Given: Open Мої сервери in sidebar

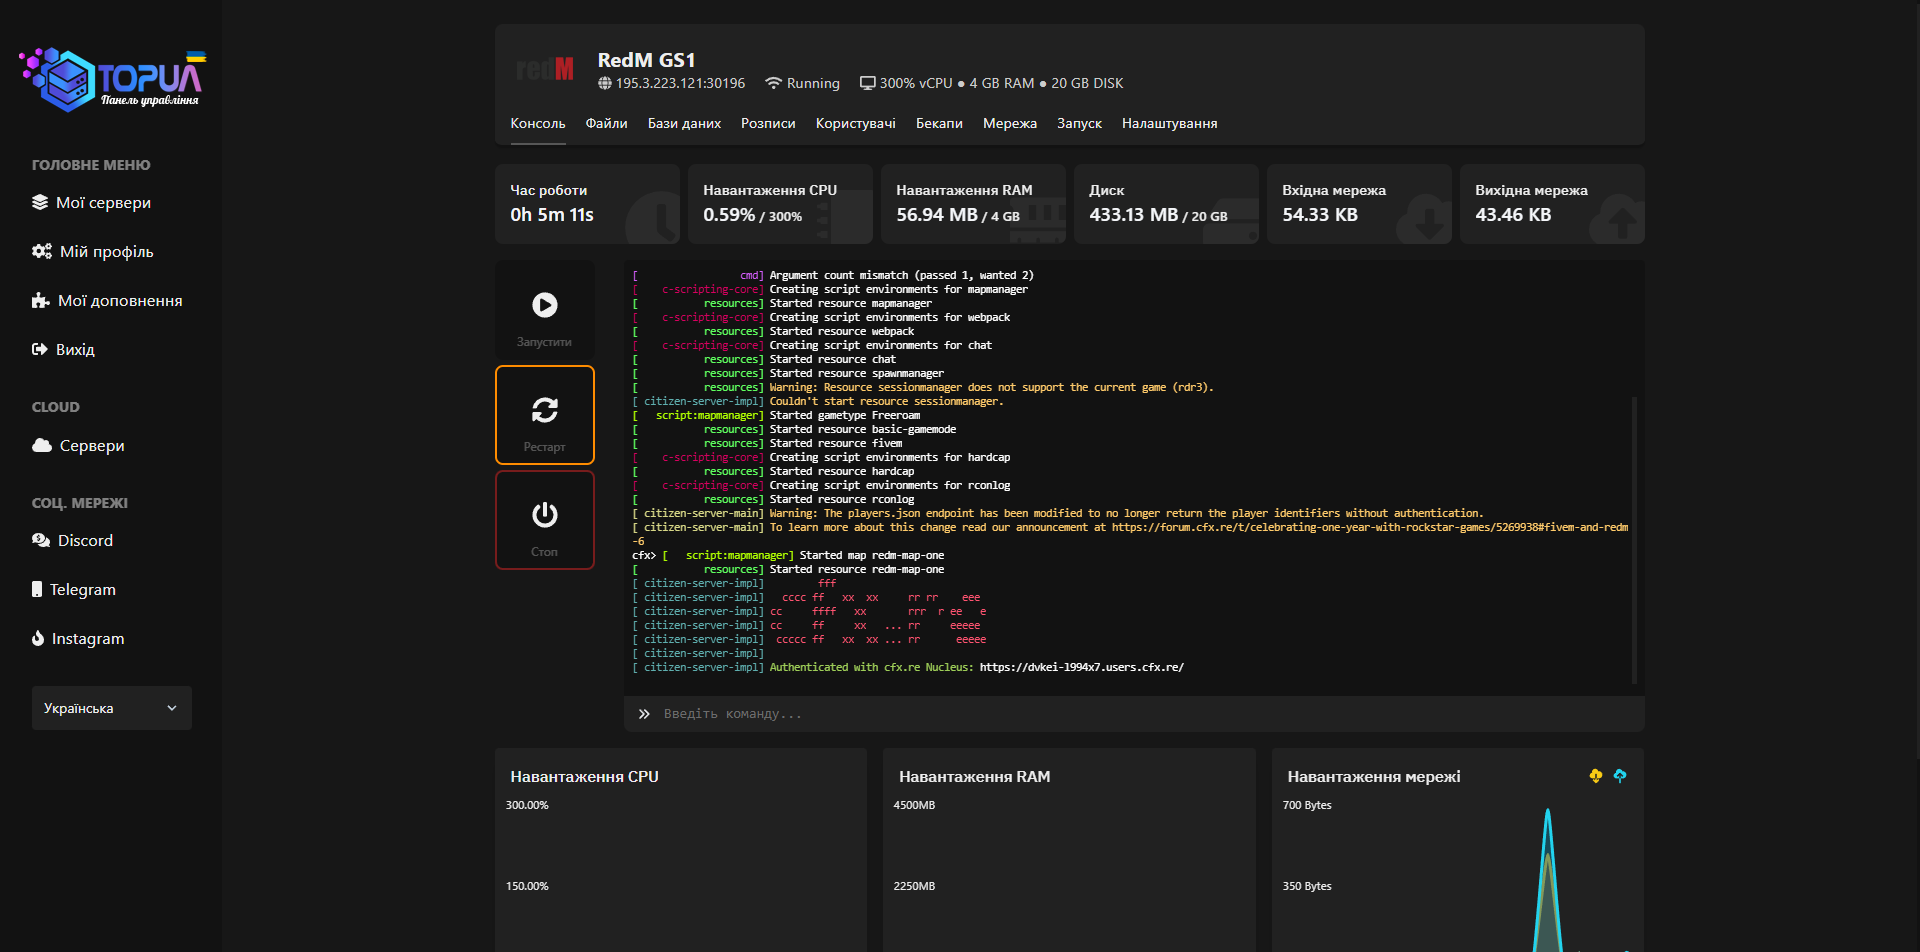Looking at the screenshot, I should click(103, 203).
